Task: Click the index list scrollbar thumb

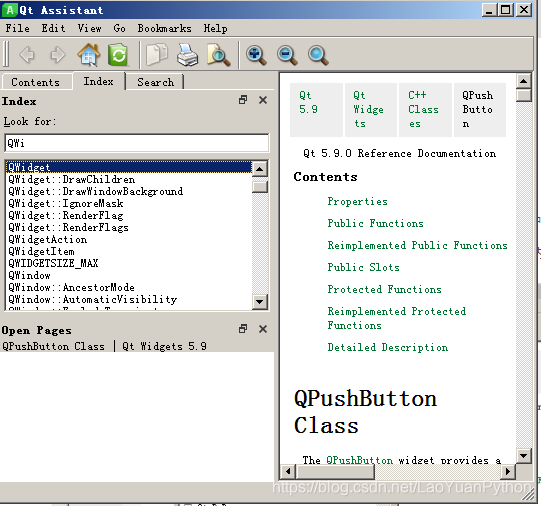Action: coord(260,187)
